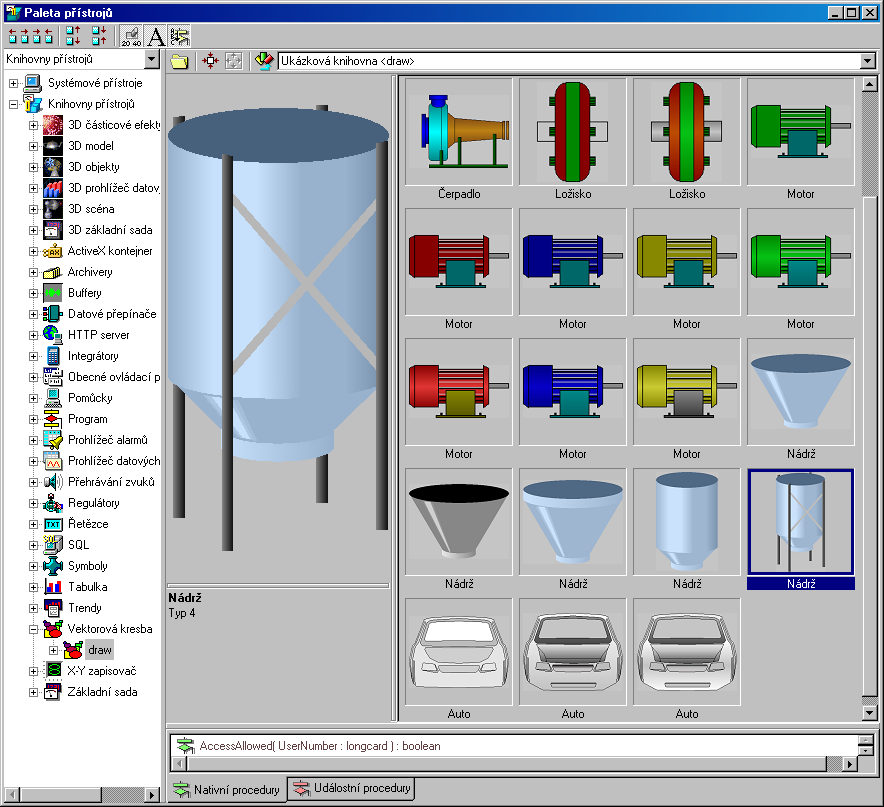The width and height of the screenshot is (884, 807).
Task: Select the HTTP server tree item
Action: (x=98, y=335)
